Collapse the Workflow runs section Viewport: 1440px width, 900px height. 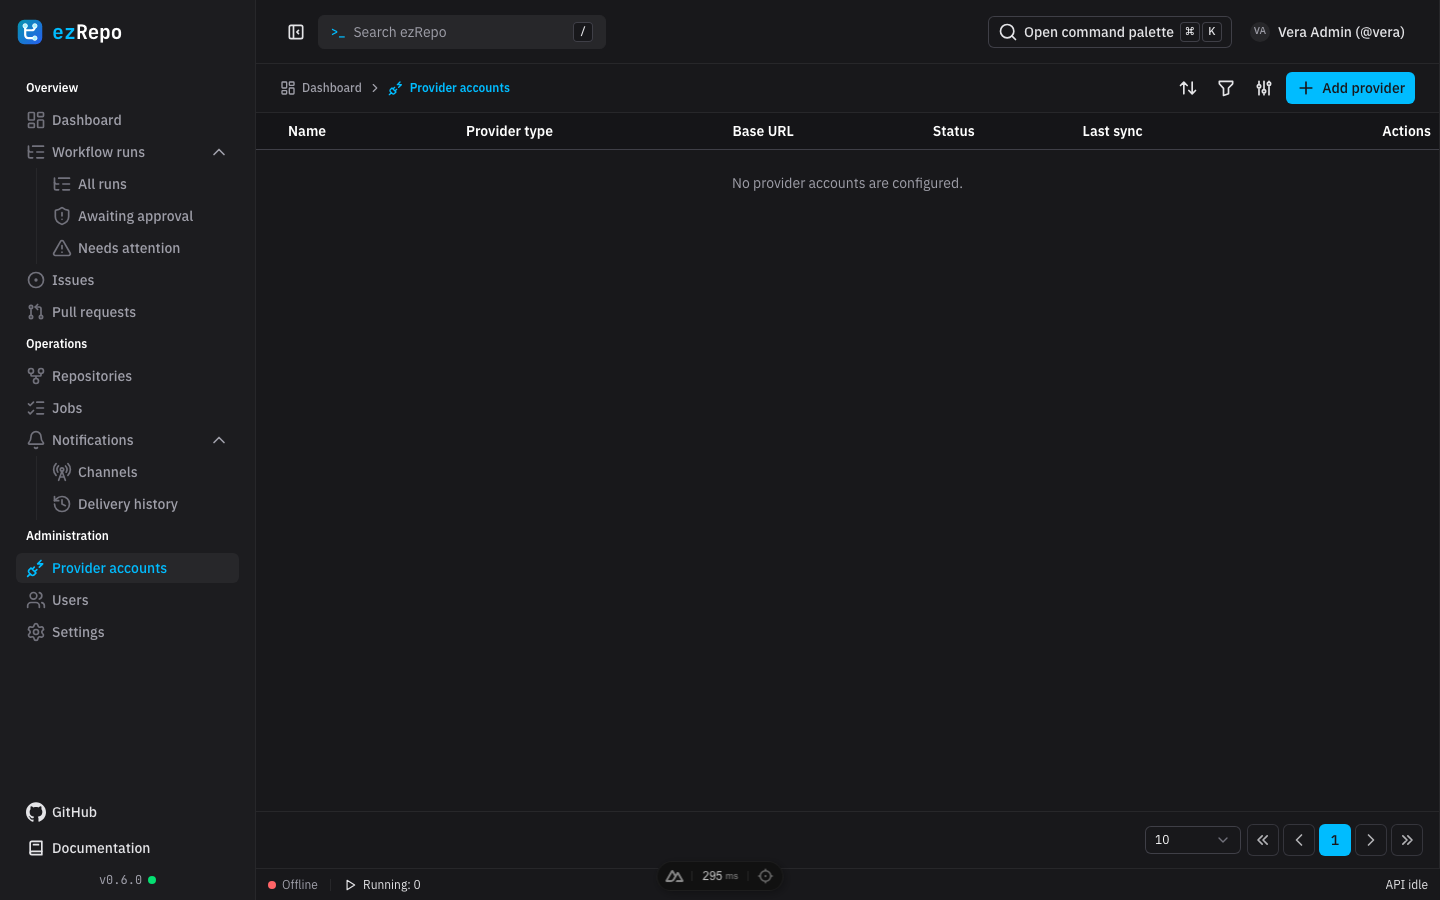219,152
